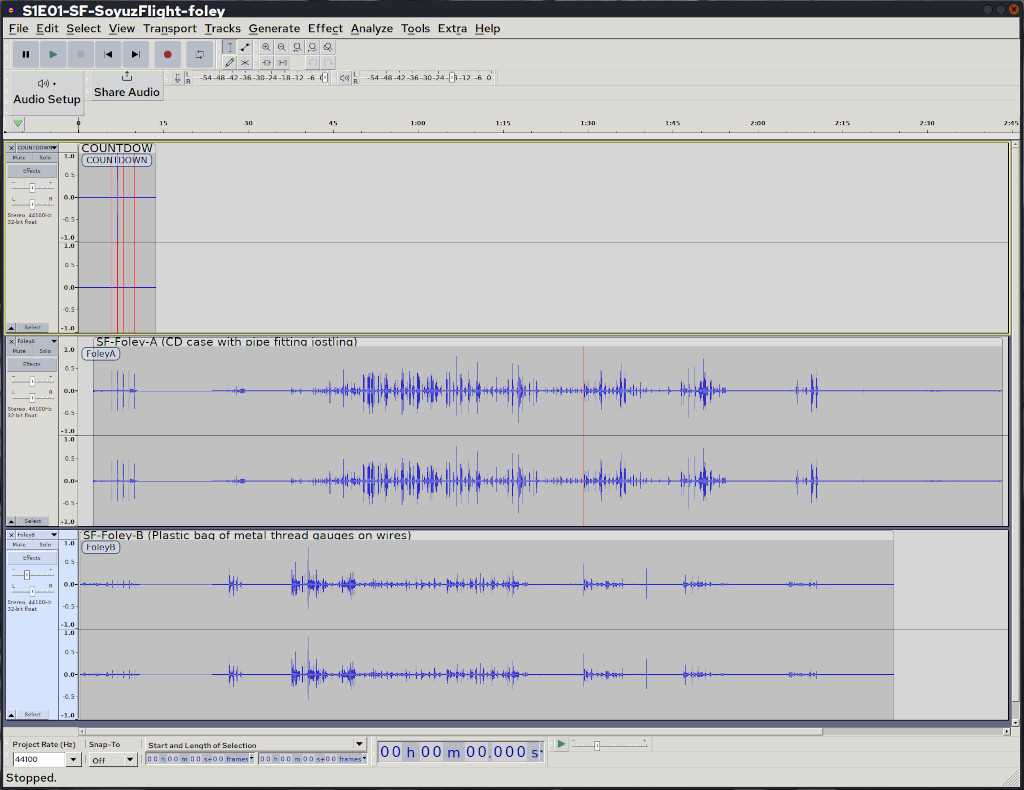Click the Play-at-speed button

(561, 744)
